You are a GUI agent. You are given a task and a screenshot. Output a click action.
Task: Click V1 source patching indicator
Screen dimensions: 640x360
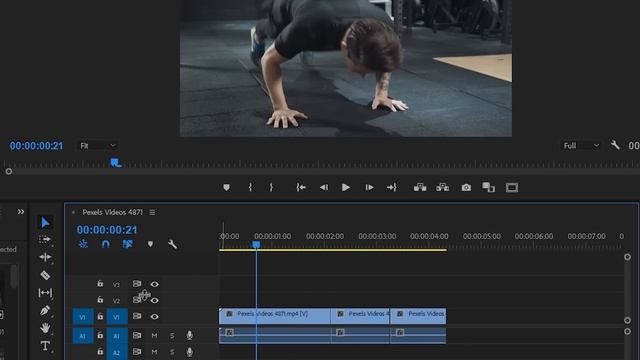coord(82,317)
